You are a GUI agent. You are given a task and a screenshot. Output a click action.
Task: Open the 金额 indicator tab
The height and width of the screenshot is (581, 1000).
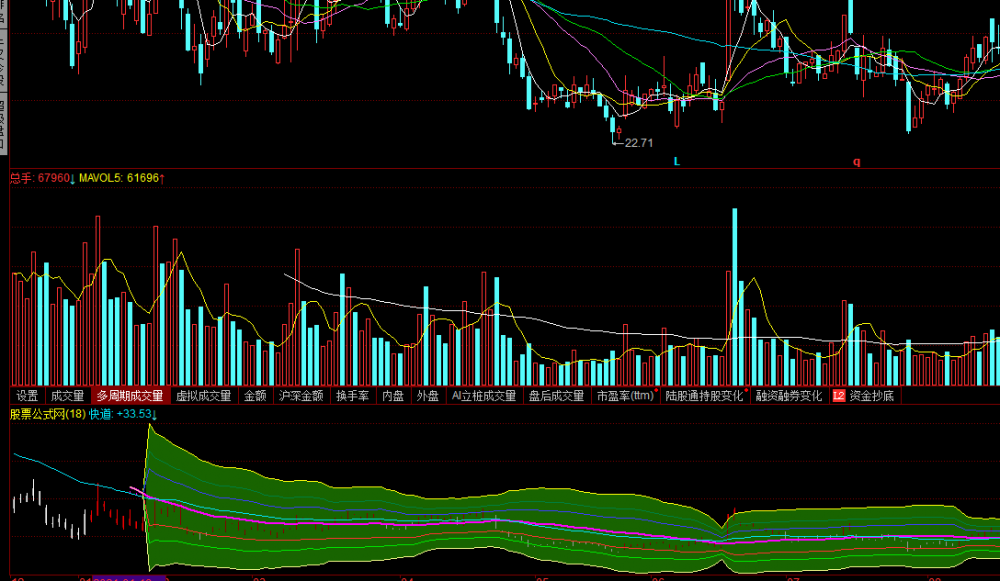tap(255, 396)
